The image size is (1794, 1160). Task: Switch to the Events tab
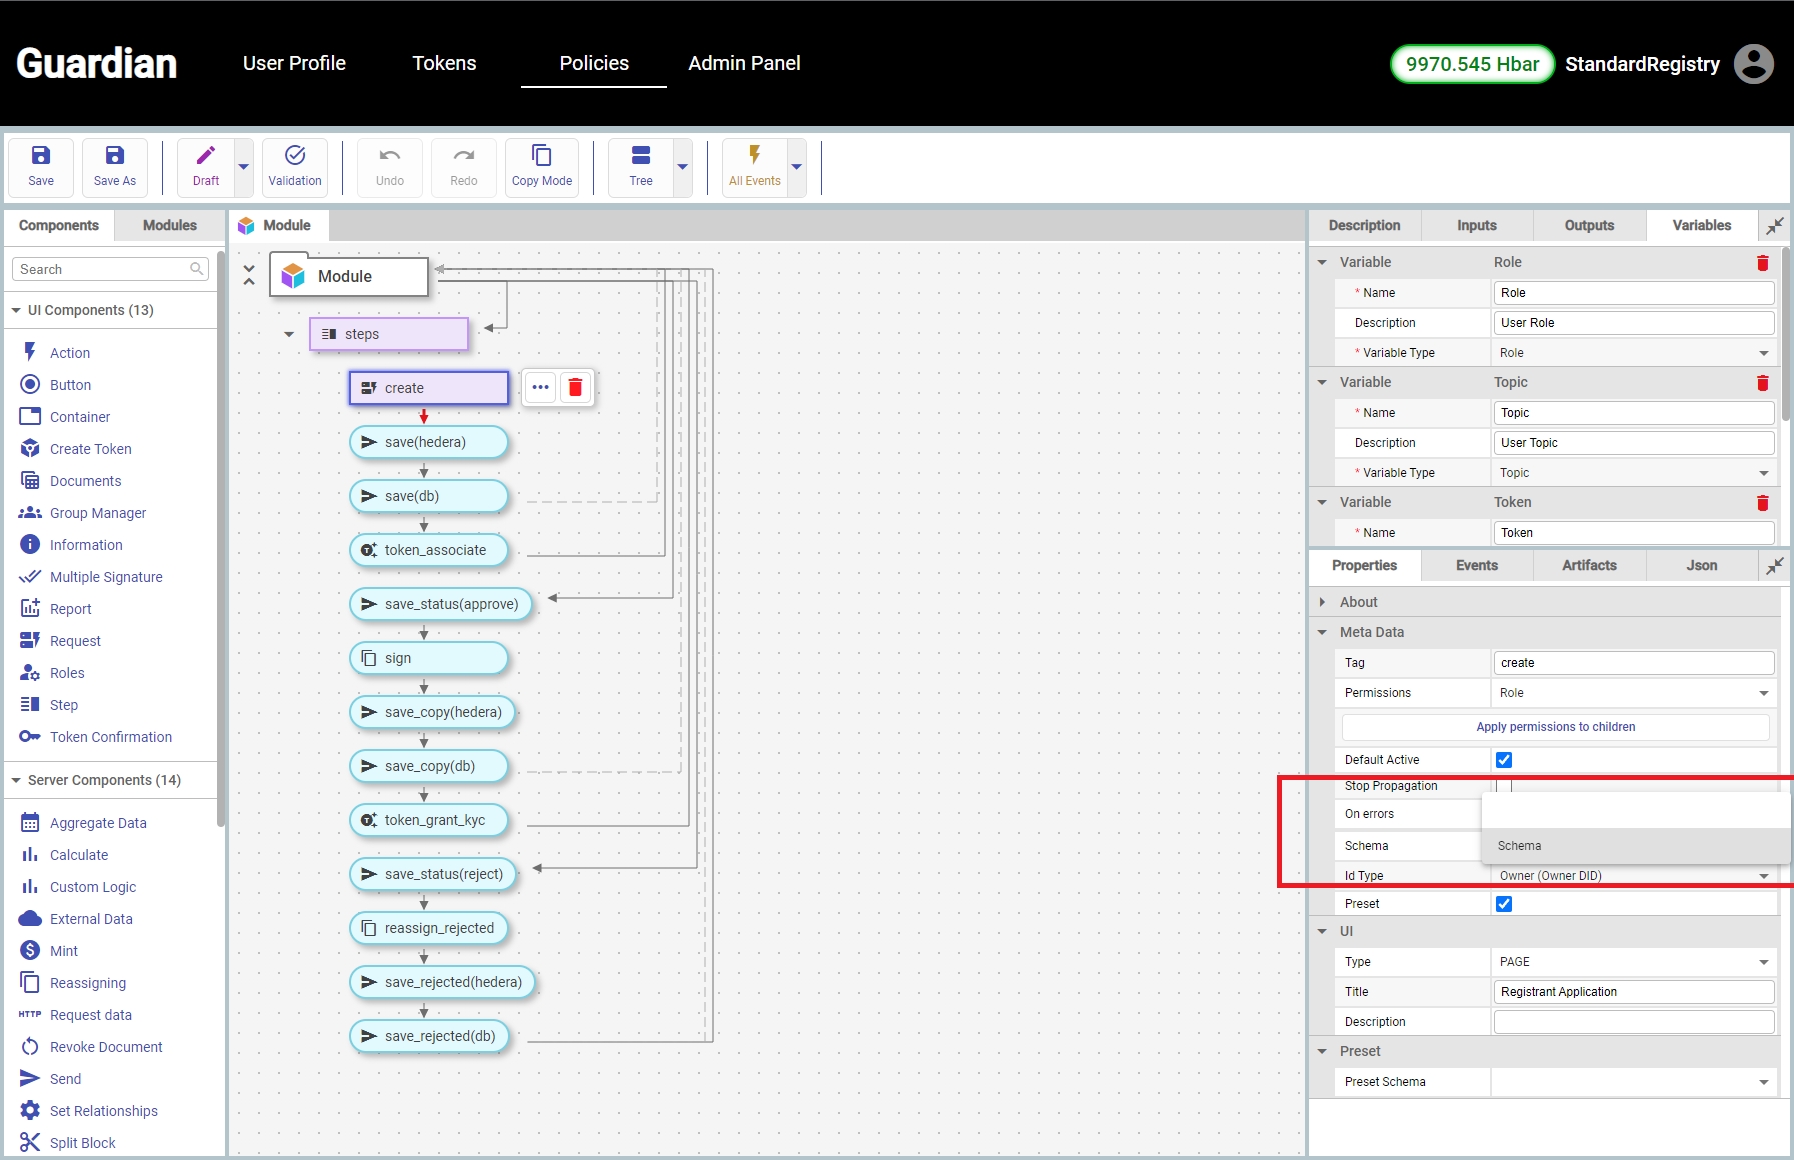(x=1476, y=566)
